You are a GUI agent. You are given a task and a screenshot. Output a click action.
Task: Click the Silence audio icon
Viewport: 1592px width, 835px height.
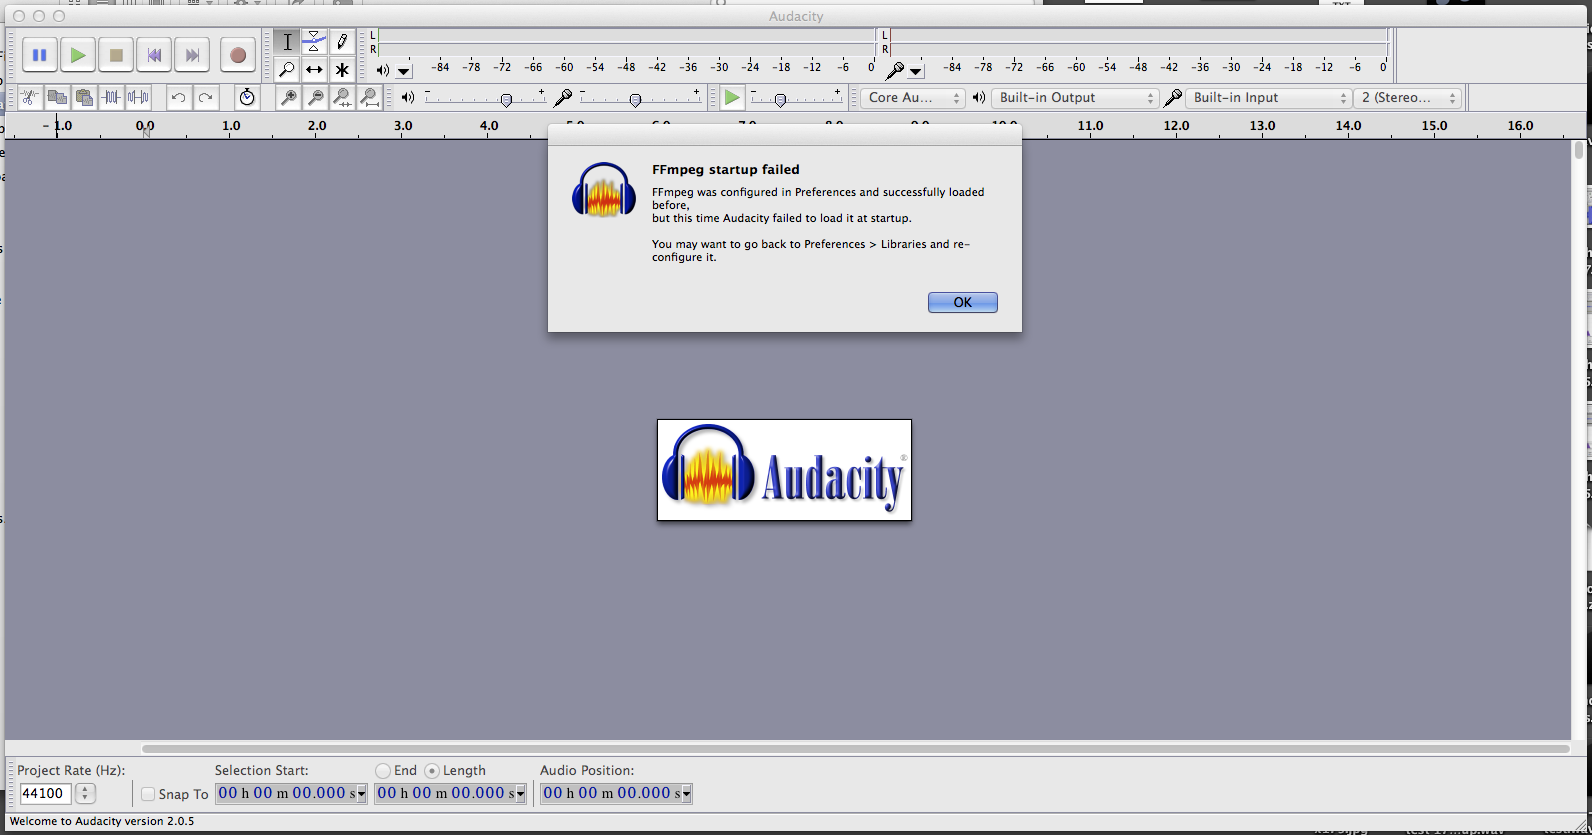coord(138,97)
